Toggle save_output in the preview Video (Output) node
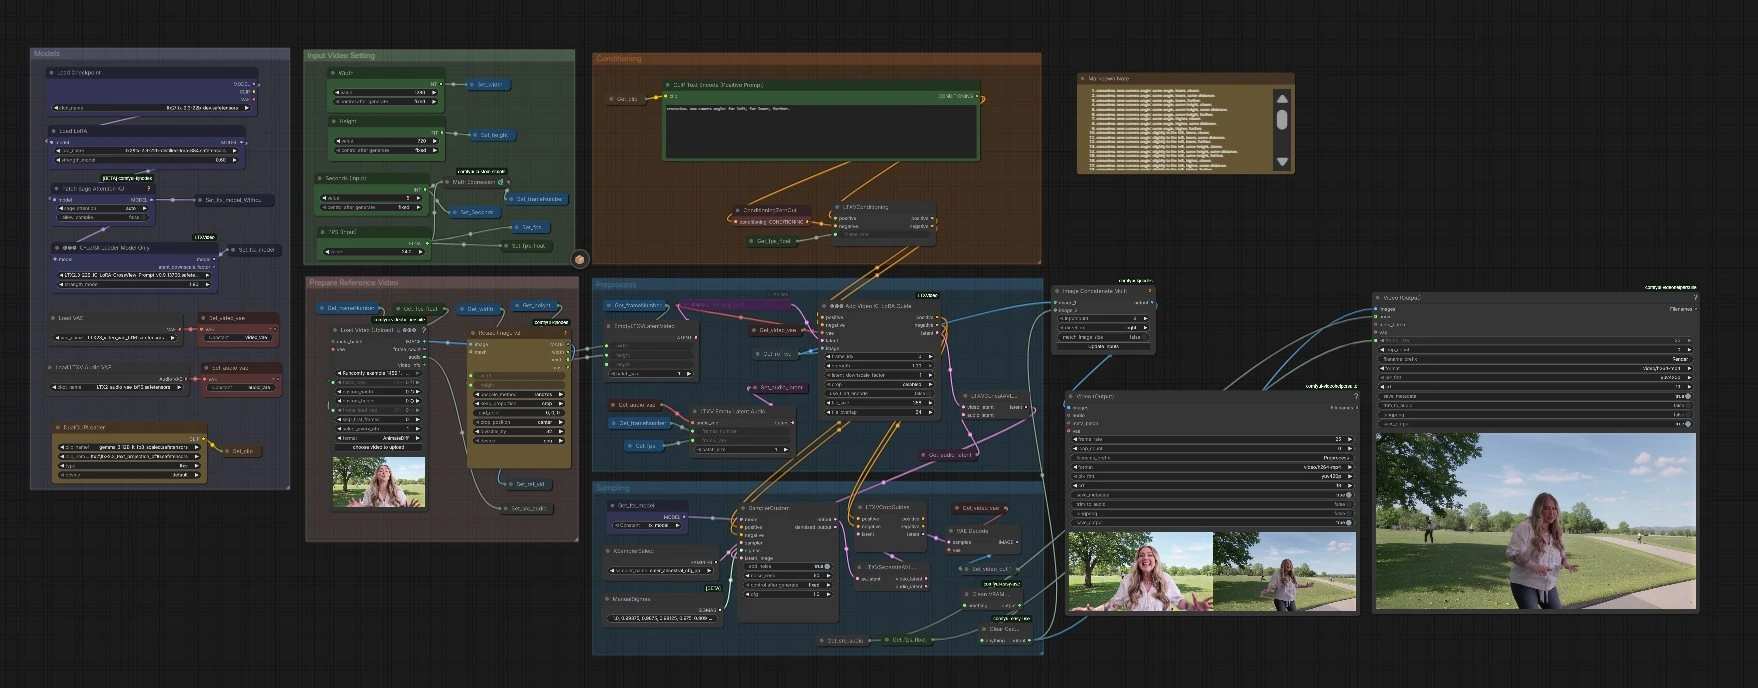Screen dimensions: 1758x688 pos(1213,523)
